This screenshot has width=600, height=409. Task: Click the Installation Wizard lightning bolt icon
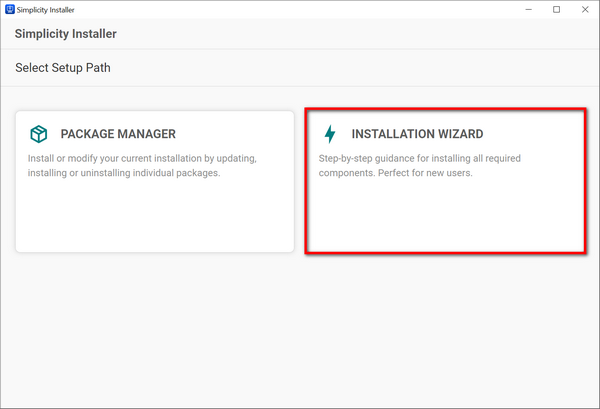pyautogui.click(x=330, y=134)
